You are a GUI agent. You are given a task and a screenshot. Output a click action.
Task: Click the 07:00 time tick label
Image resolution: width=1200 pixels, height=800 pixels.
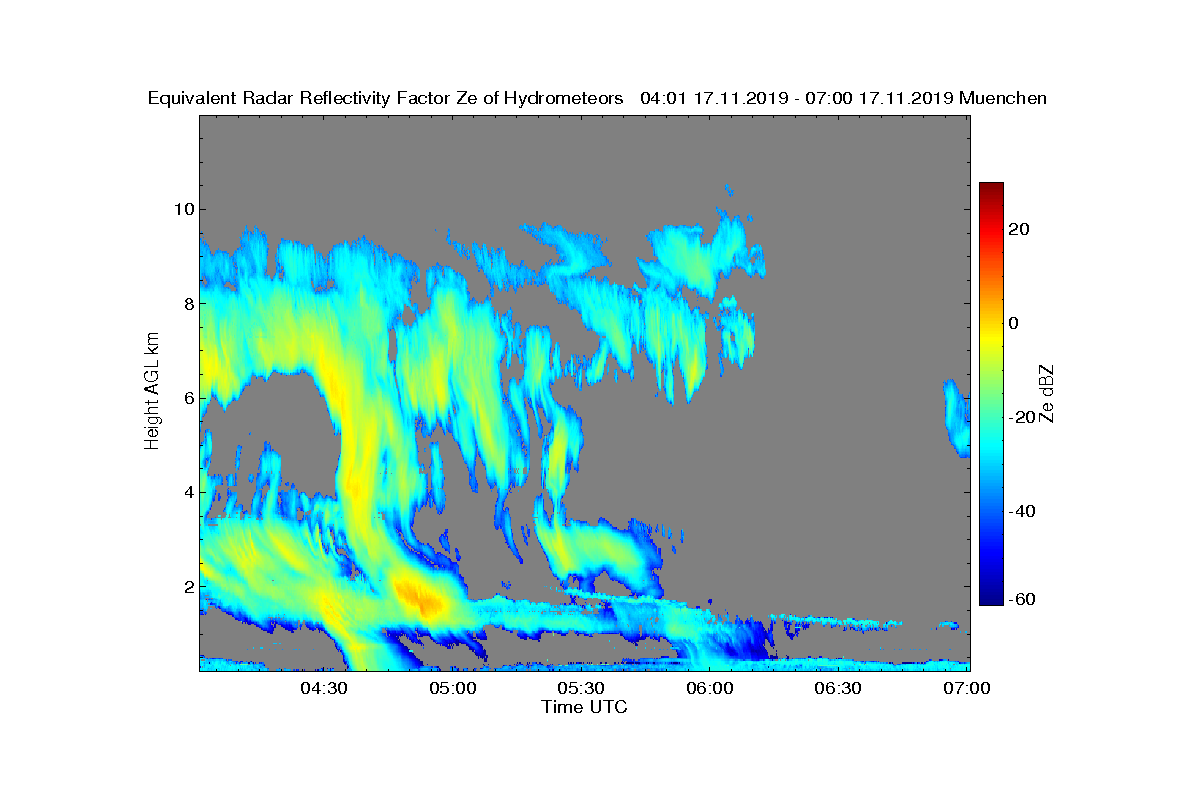[x=967, y=688]
